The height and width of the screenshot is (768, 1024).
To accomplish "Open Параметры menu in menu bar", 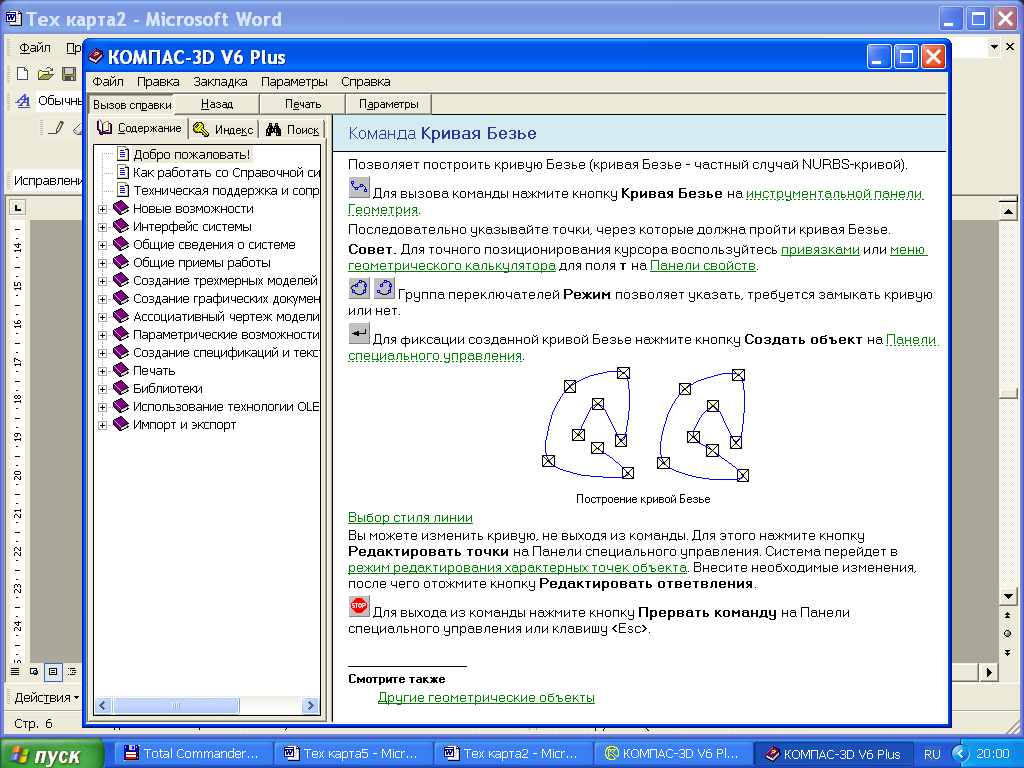I will click(295, 82).
